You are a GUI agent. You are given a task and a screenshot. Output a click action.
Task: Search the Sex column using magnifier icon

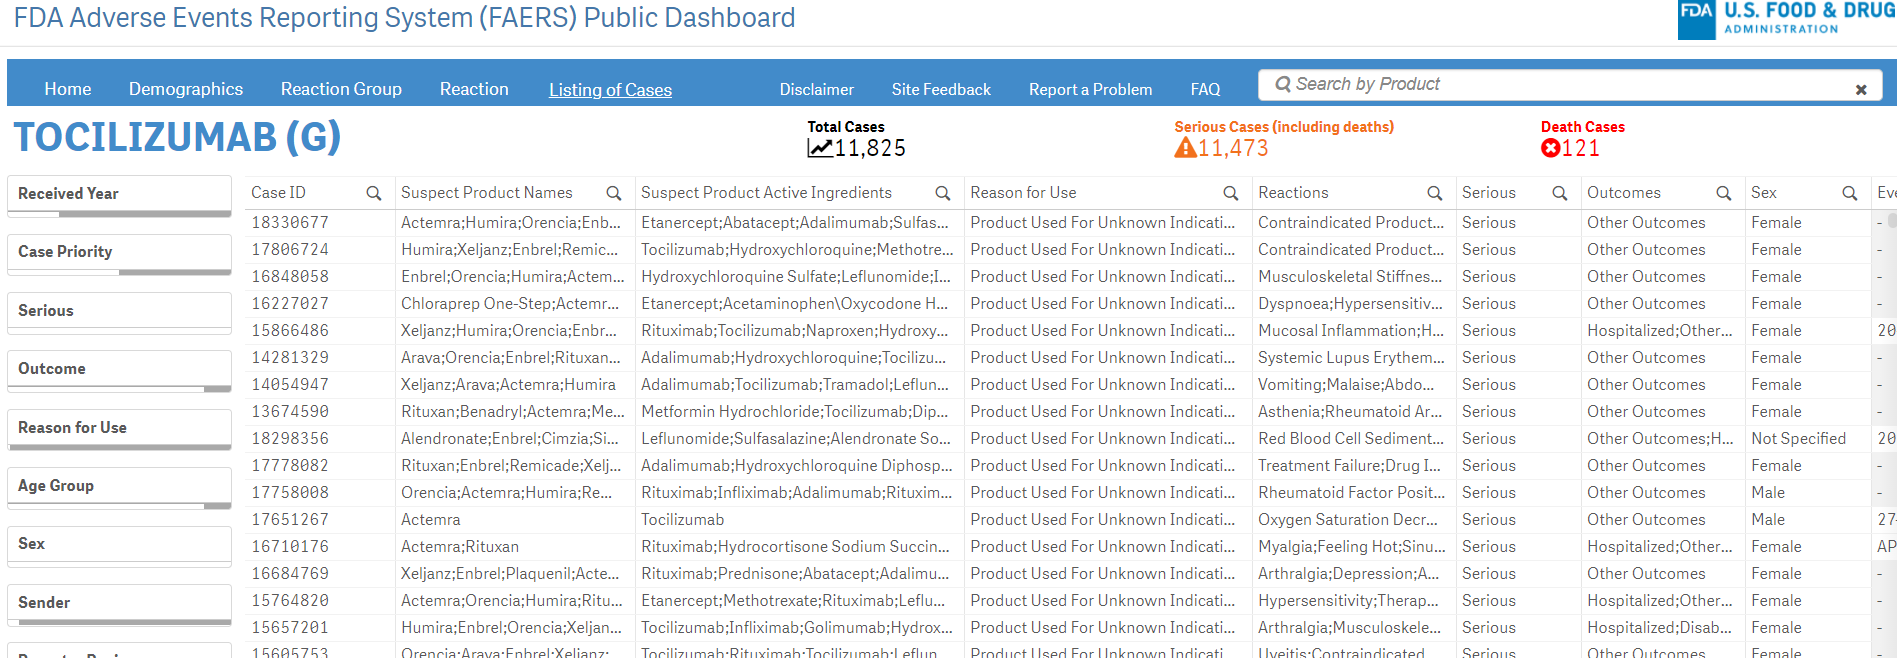pos(1850,193)
